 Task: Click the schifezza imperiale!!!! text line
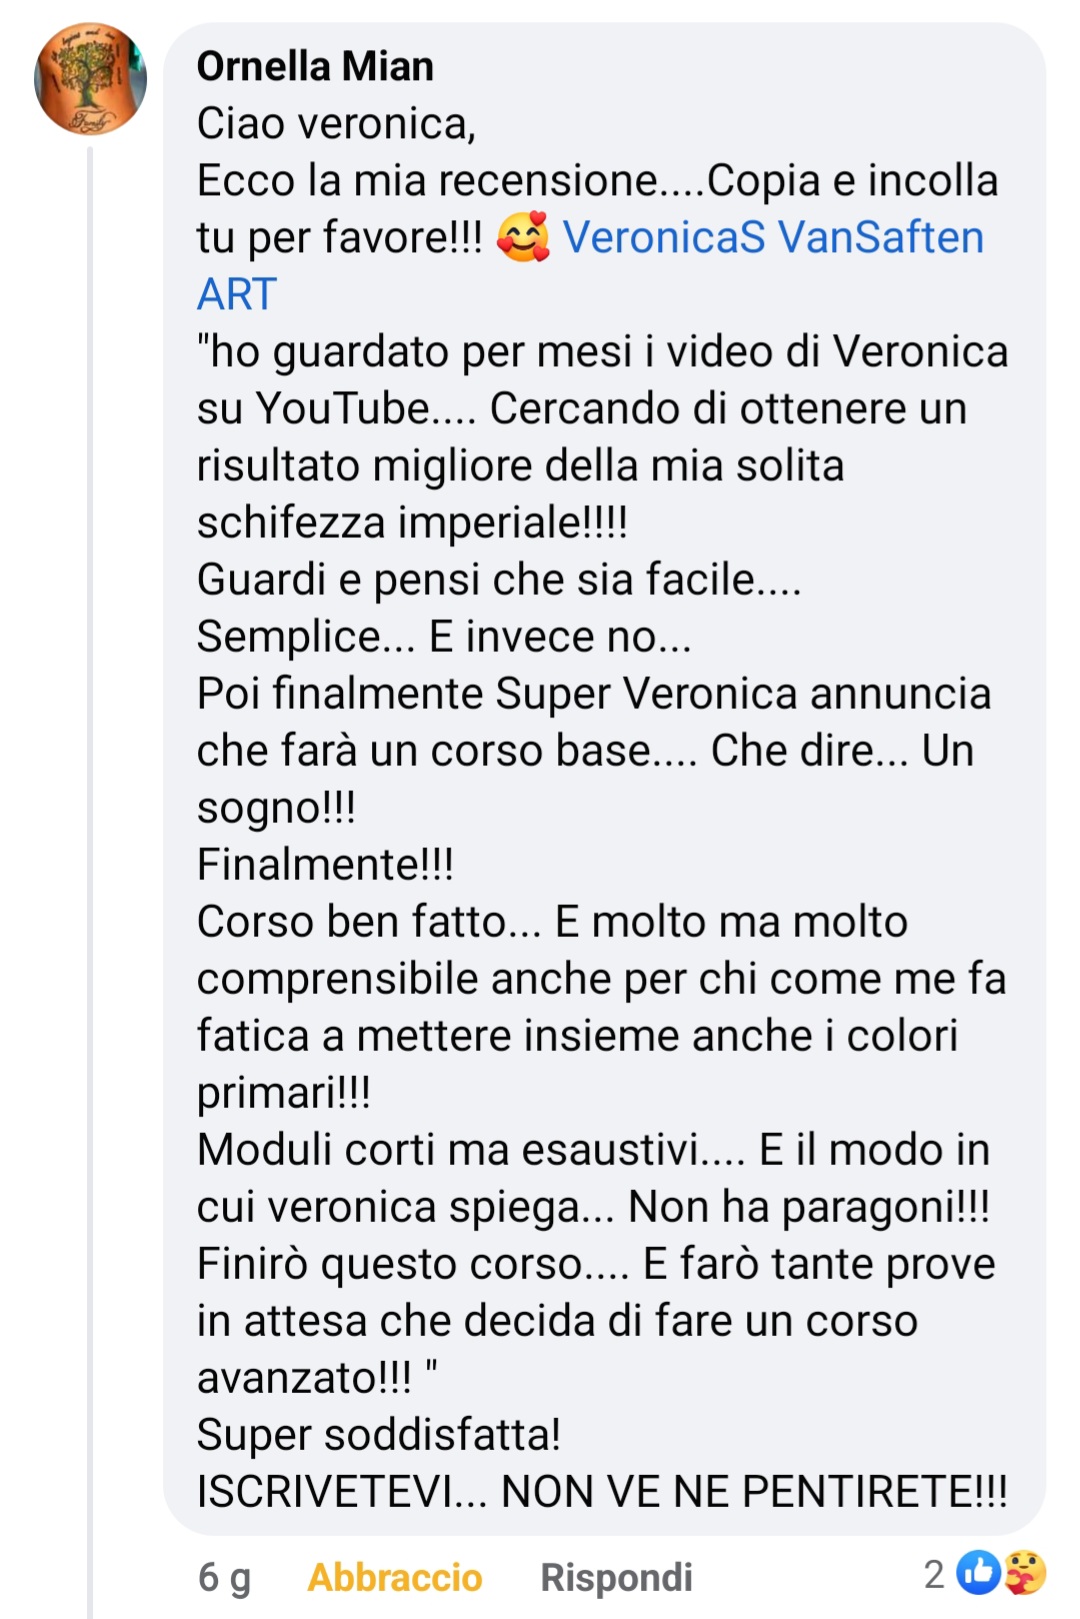(x=412, y=523)
